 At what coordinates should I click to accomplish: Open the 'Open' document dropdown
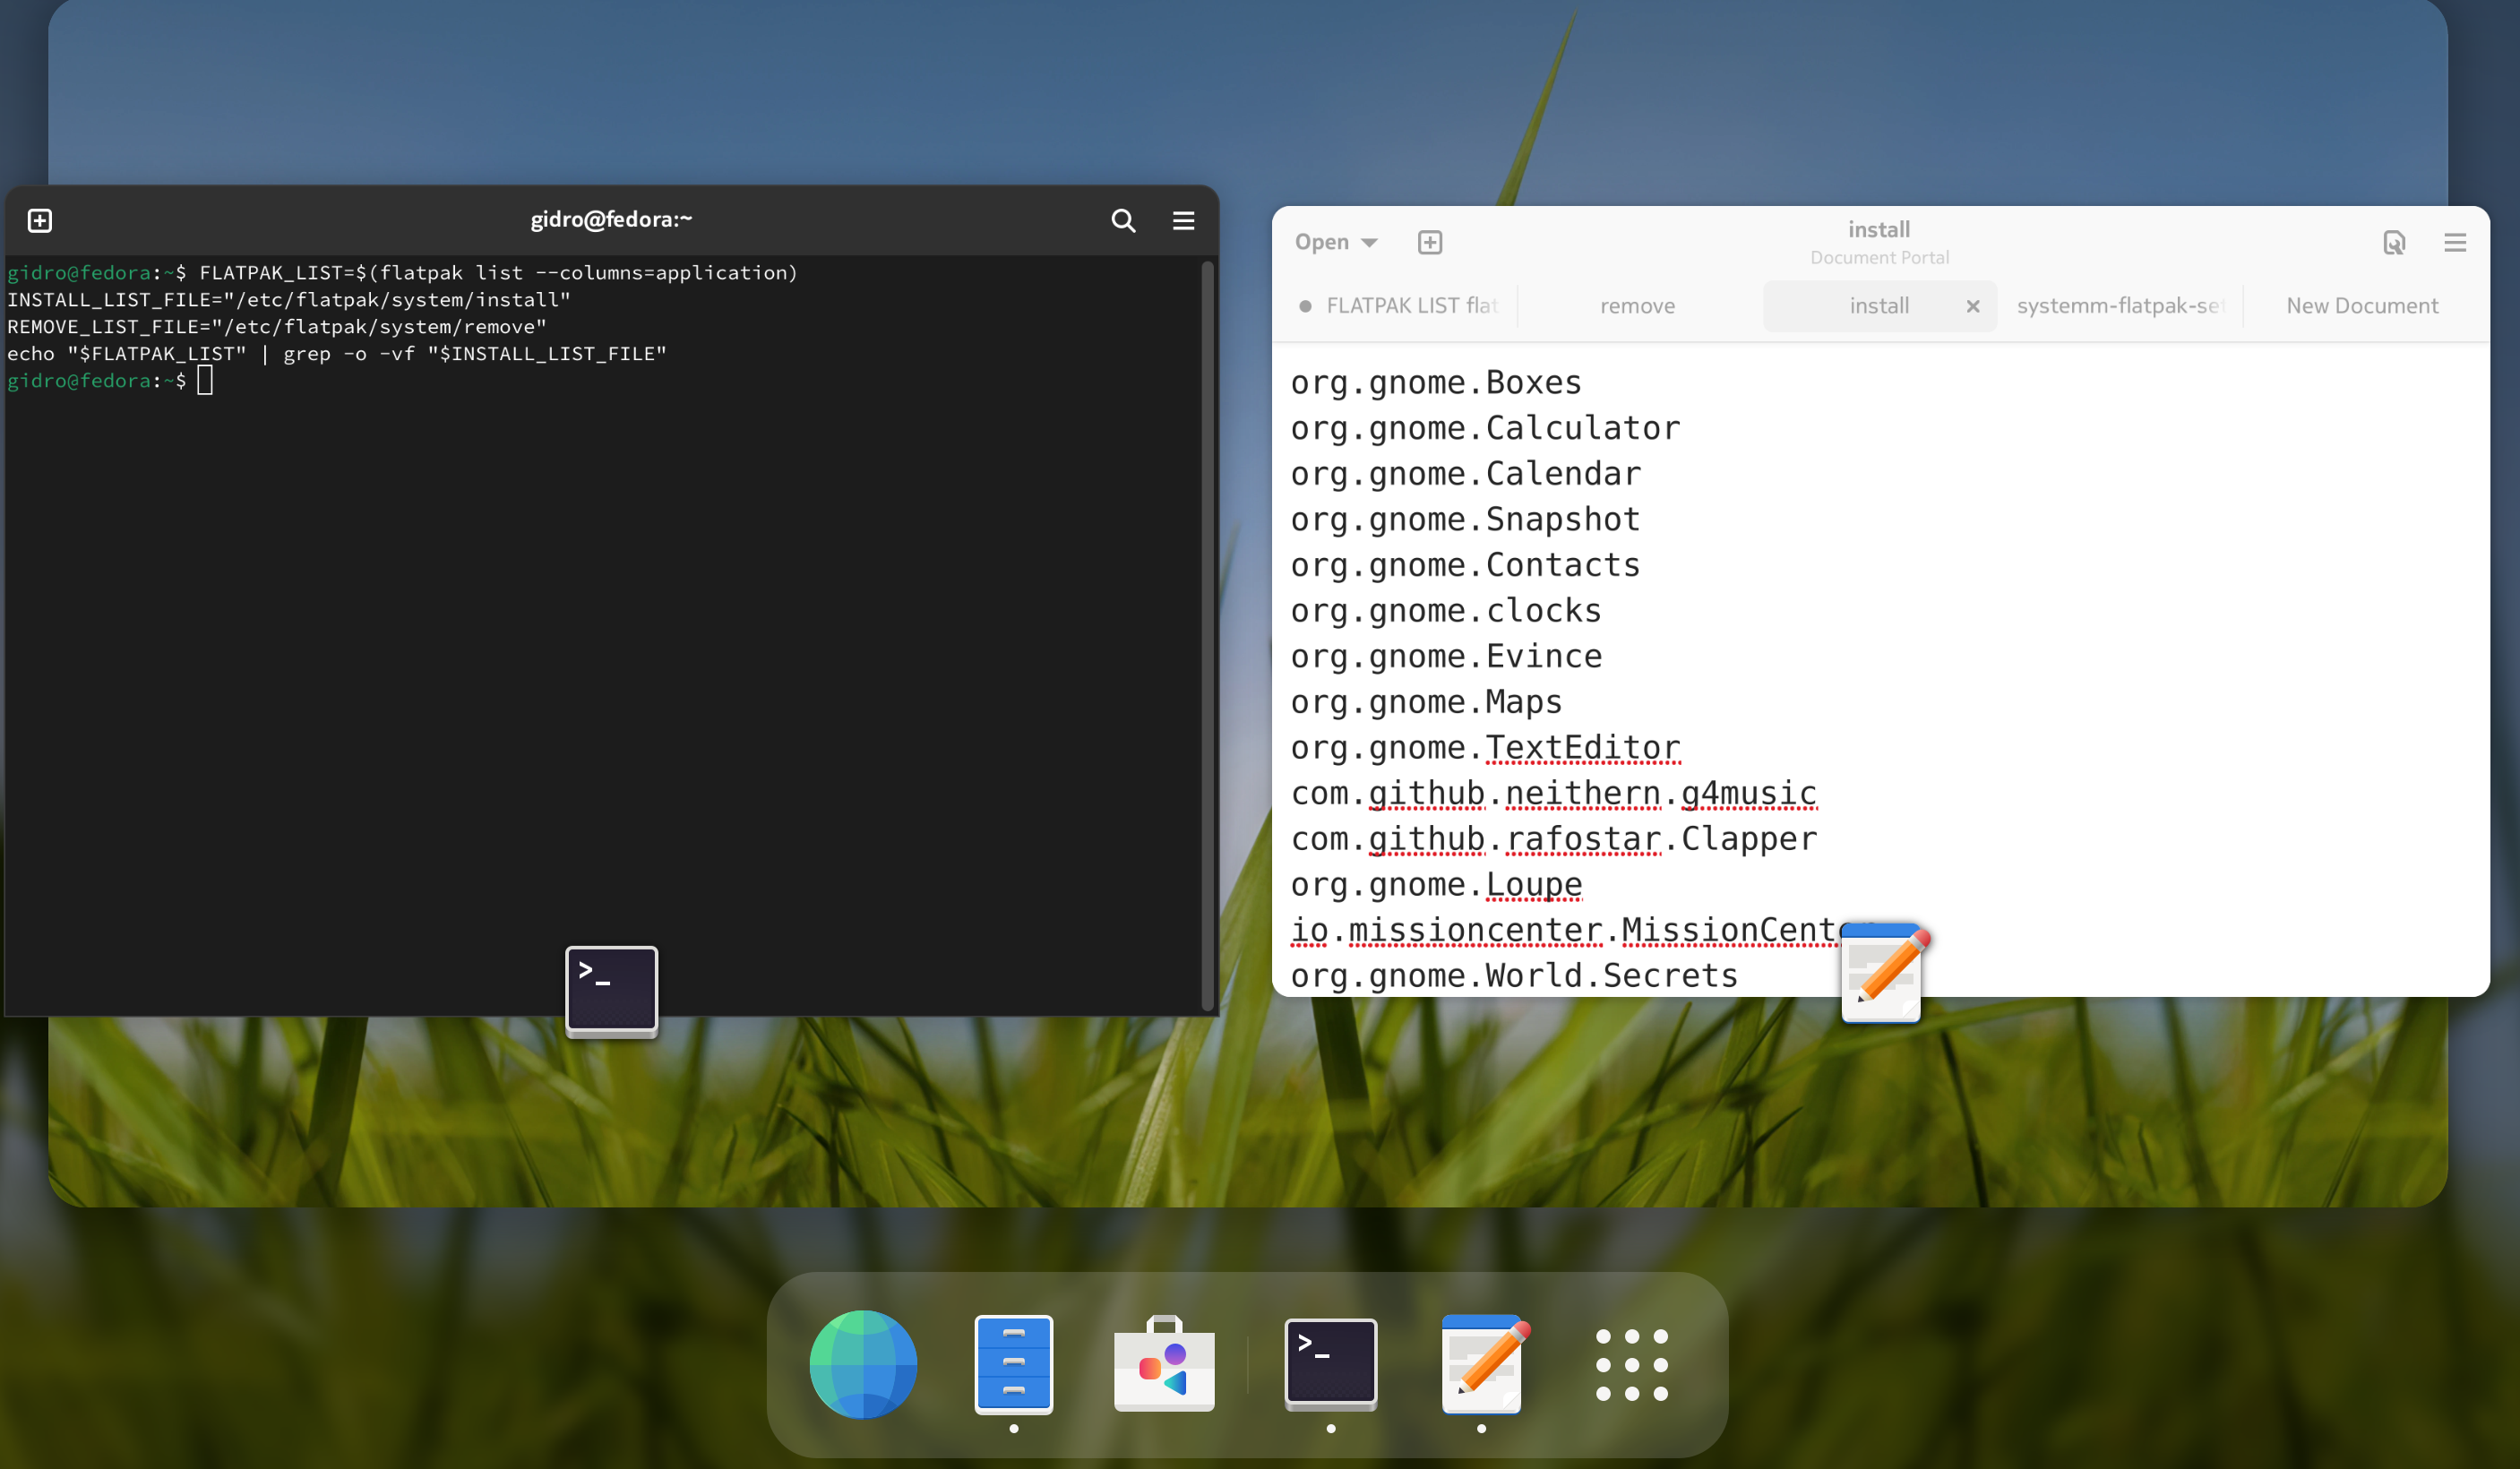[1335, 242]
